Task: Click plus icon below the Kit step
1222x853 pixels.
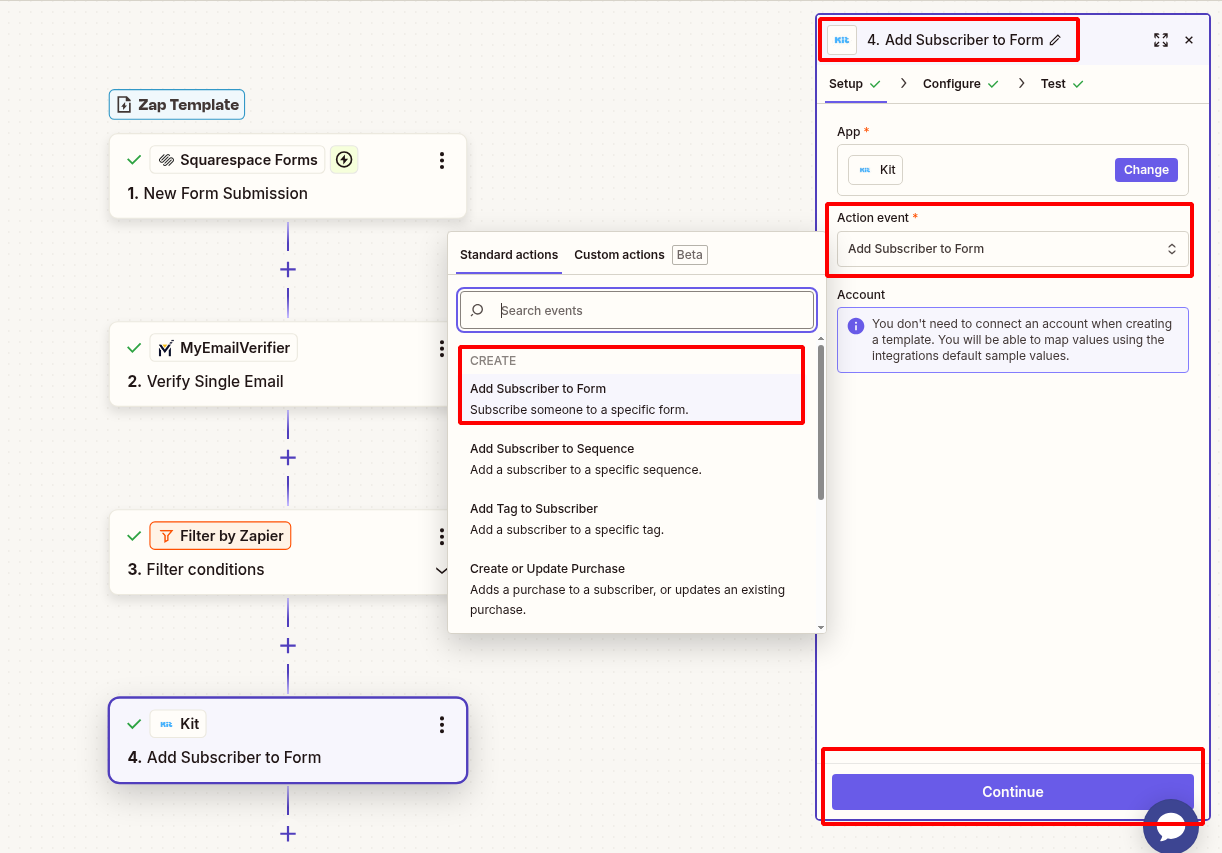Action: [288, 833]
